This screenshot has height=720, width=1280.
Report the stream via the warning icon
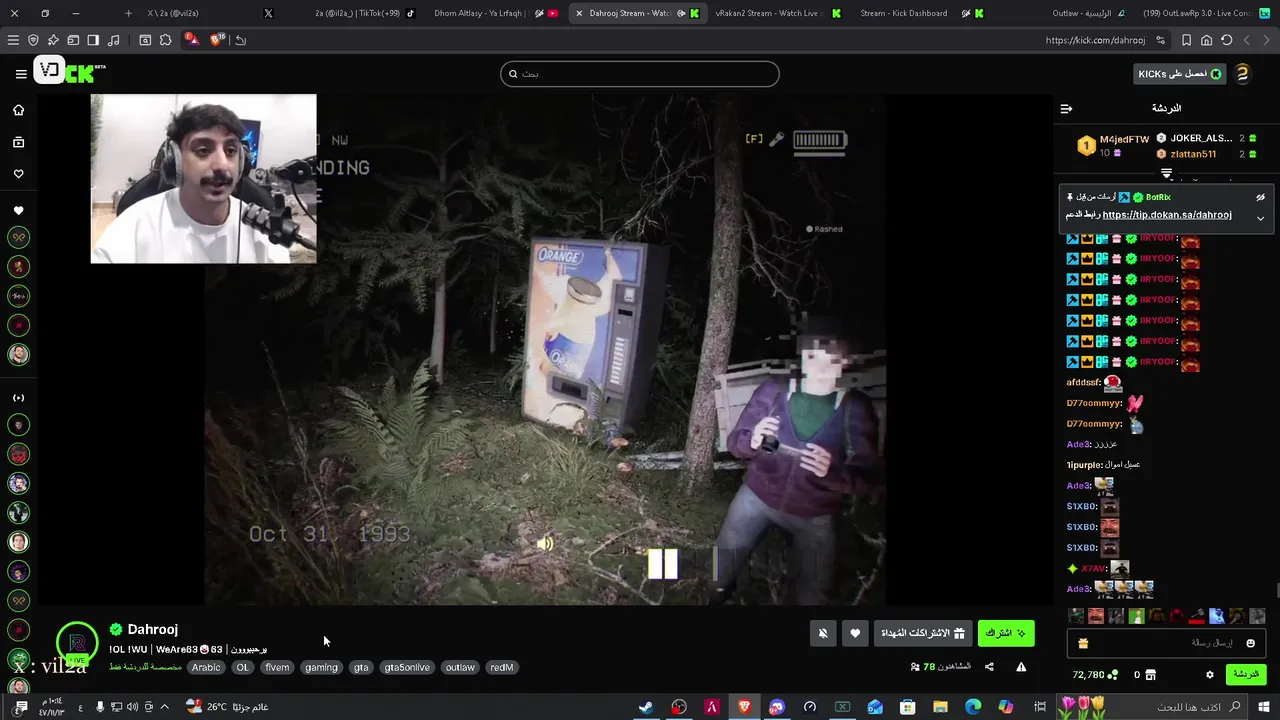[1021, 667]
